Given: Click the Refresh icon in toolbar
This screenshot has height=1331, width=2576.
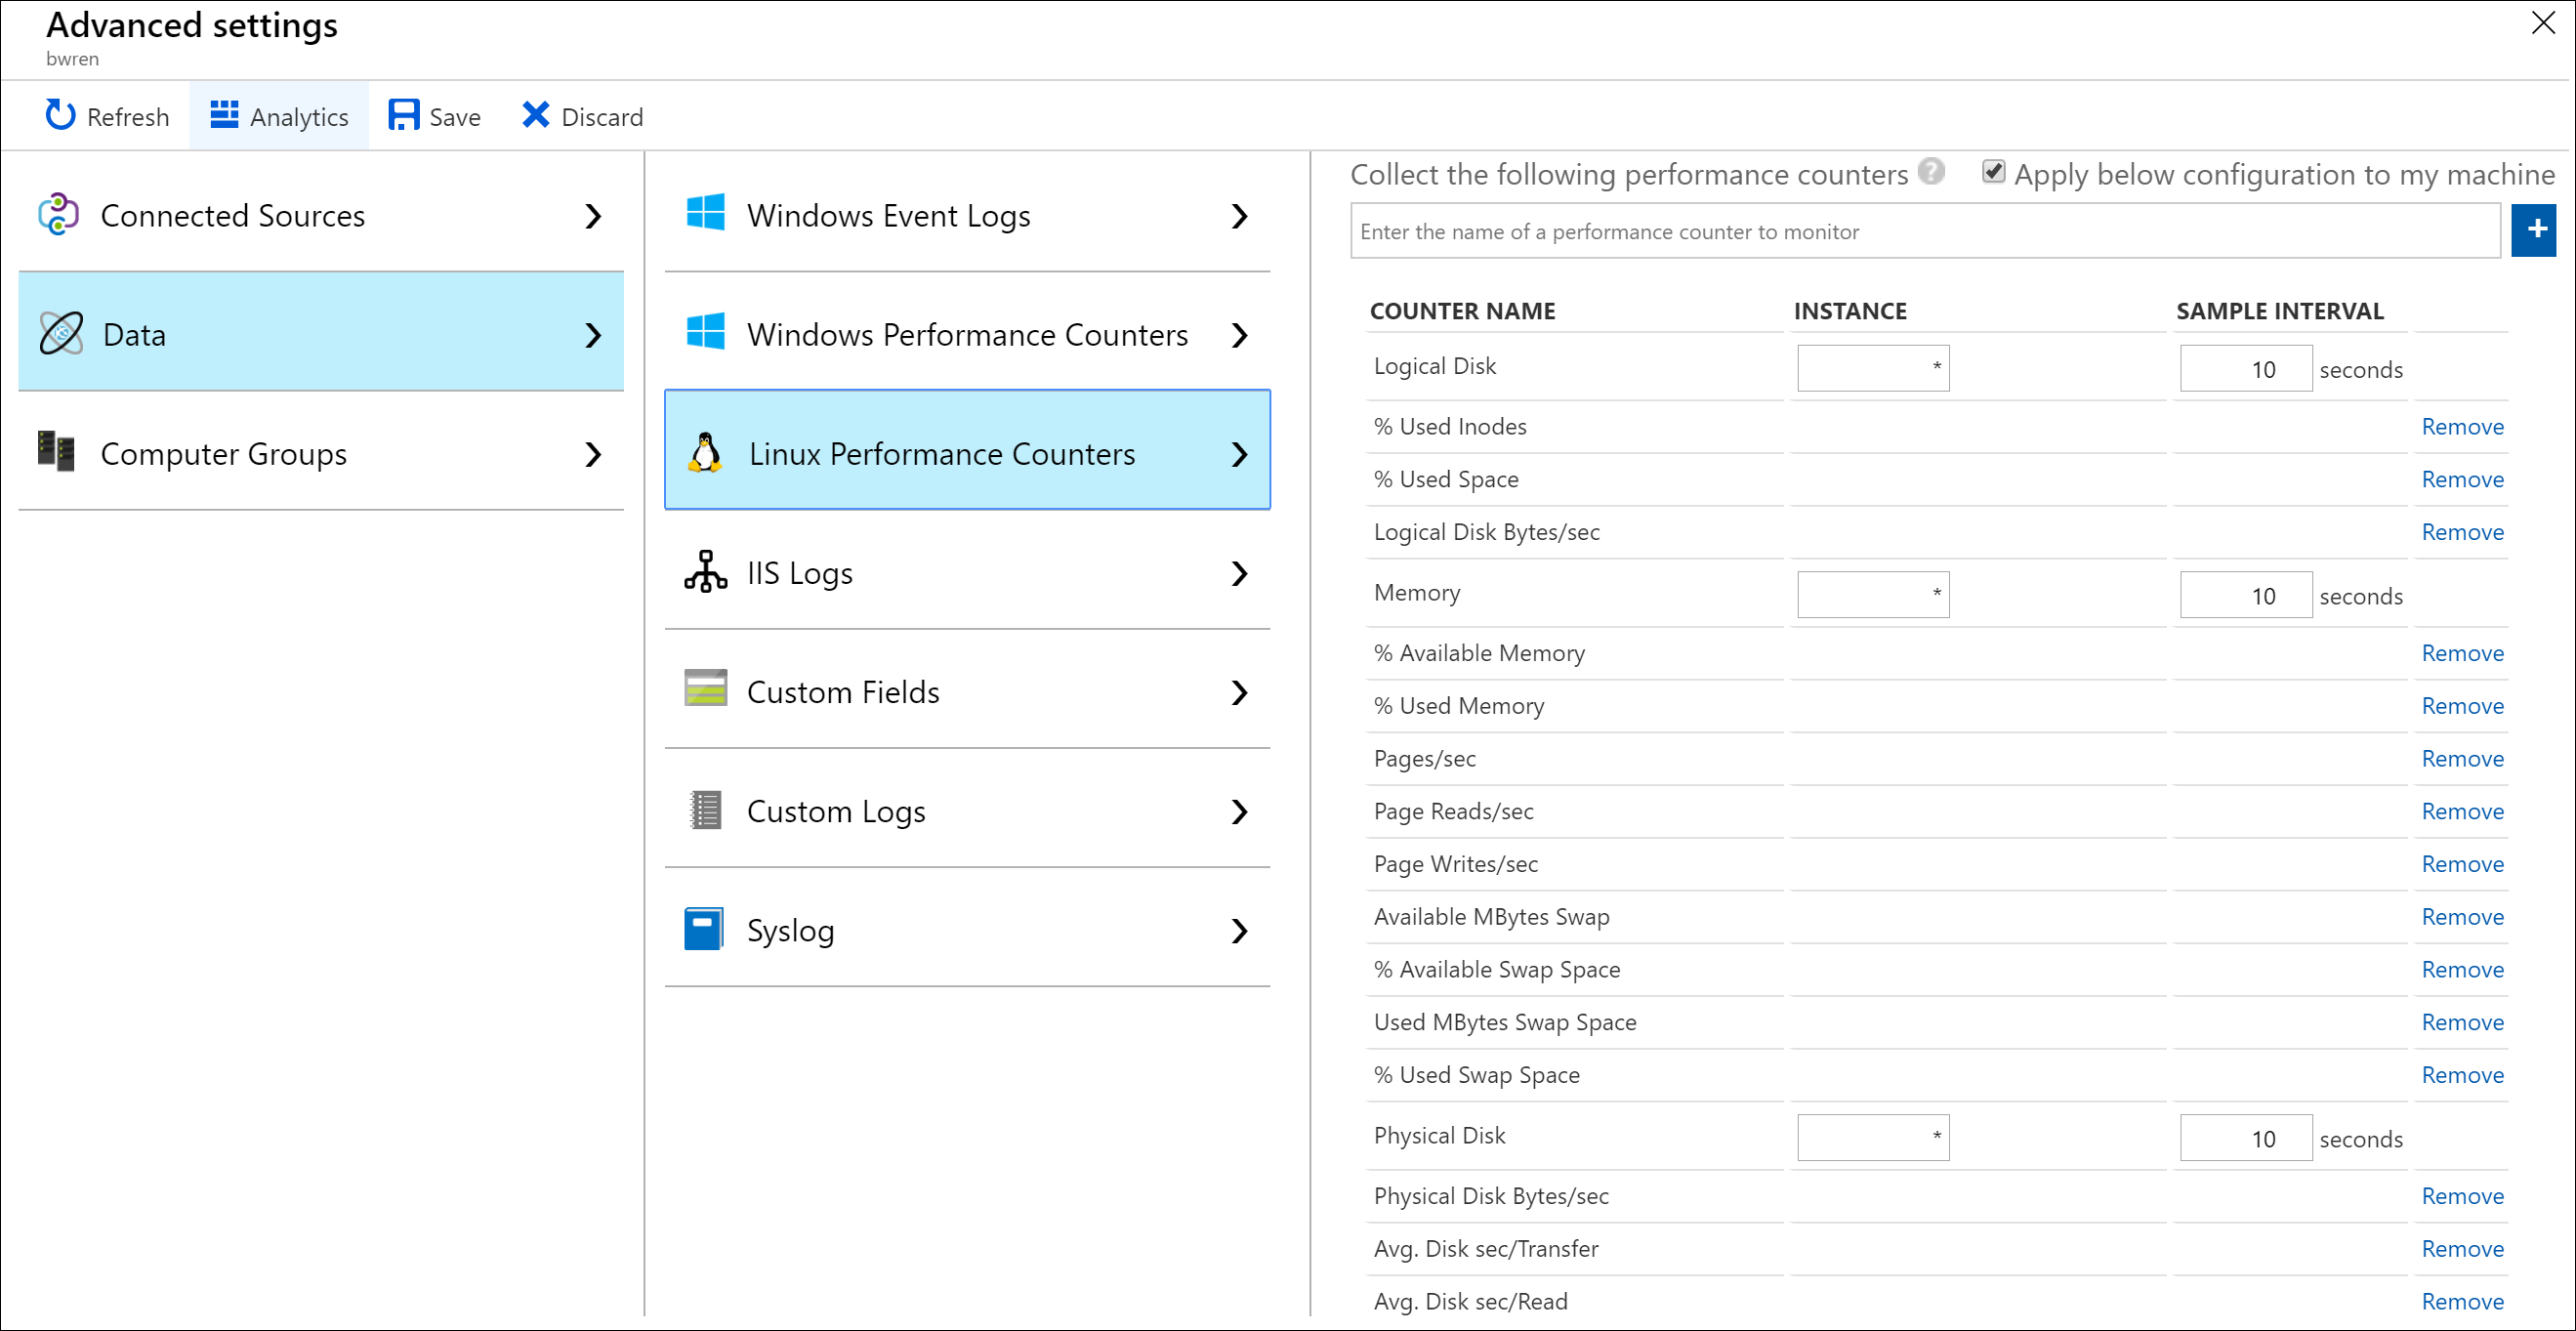Looking at the screenshot, I should point(60,116).
